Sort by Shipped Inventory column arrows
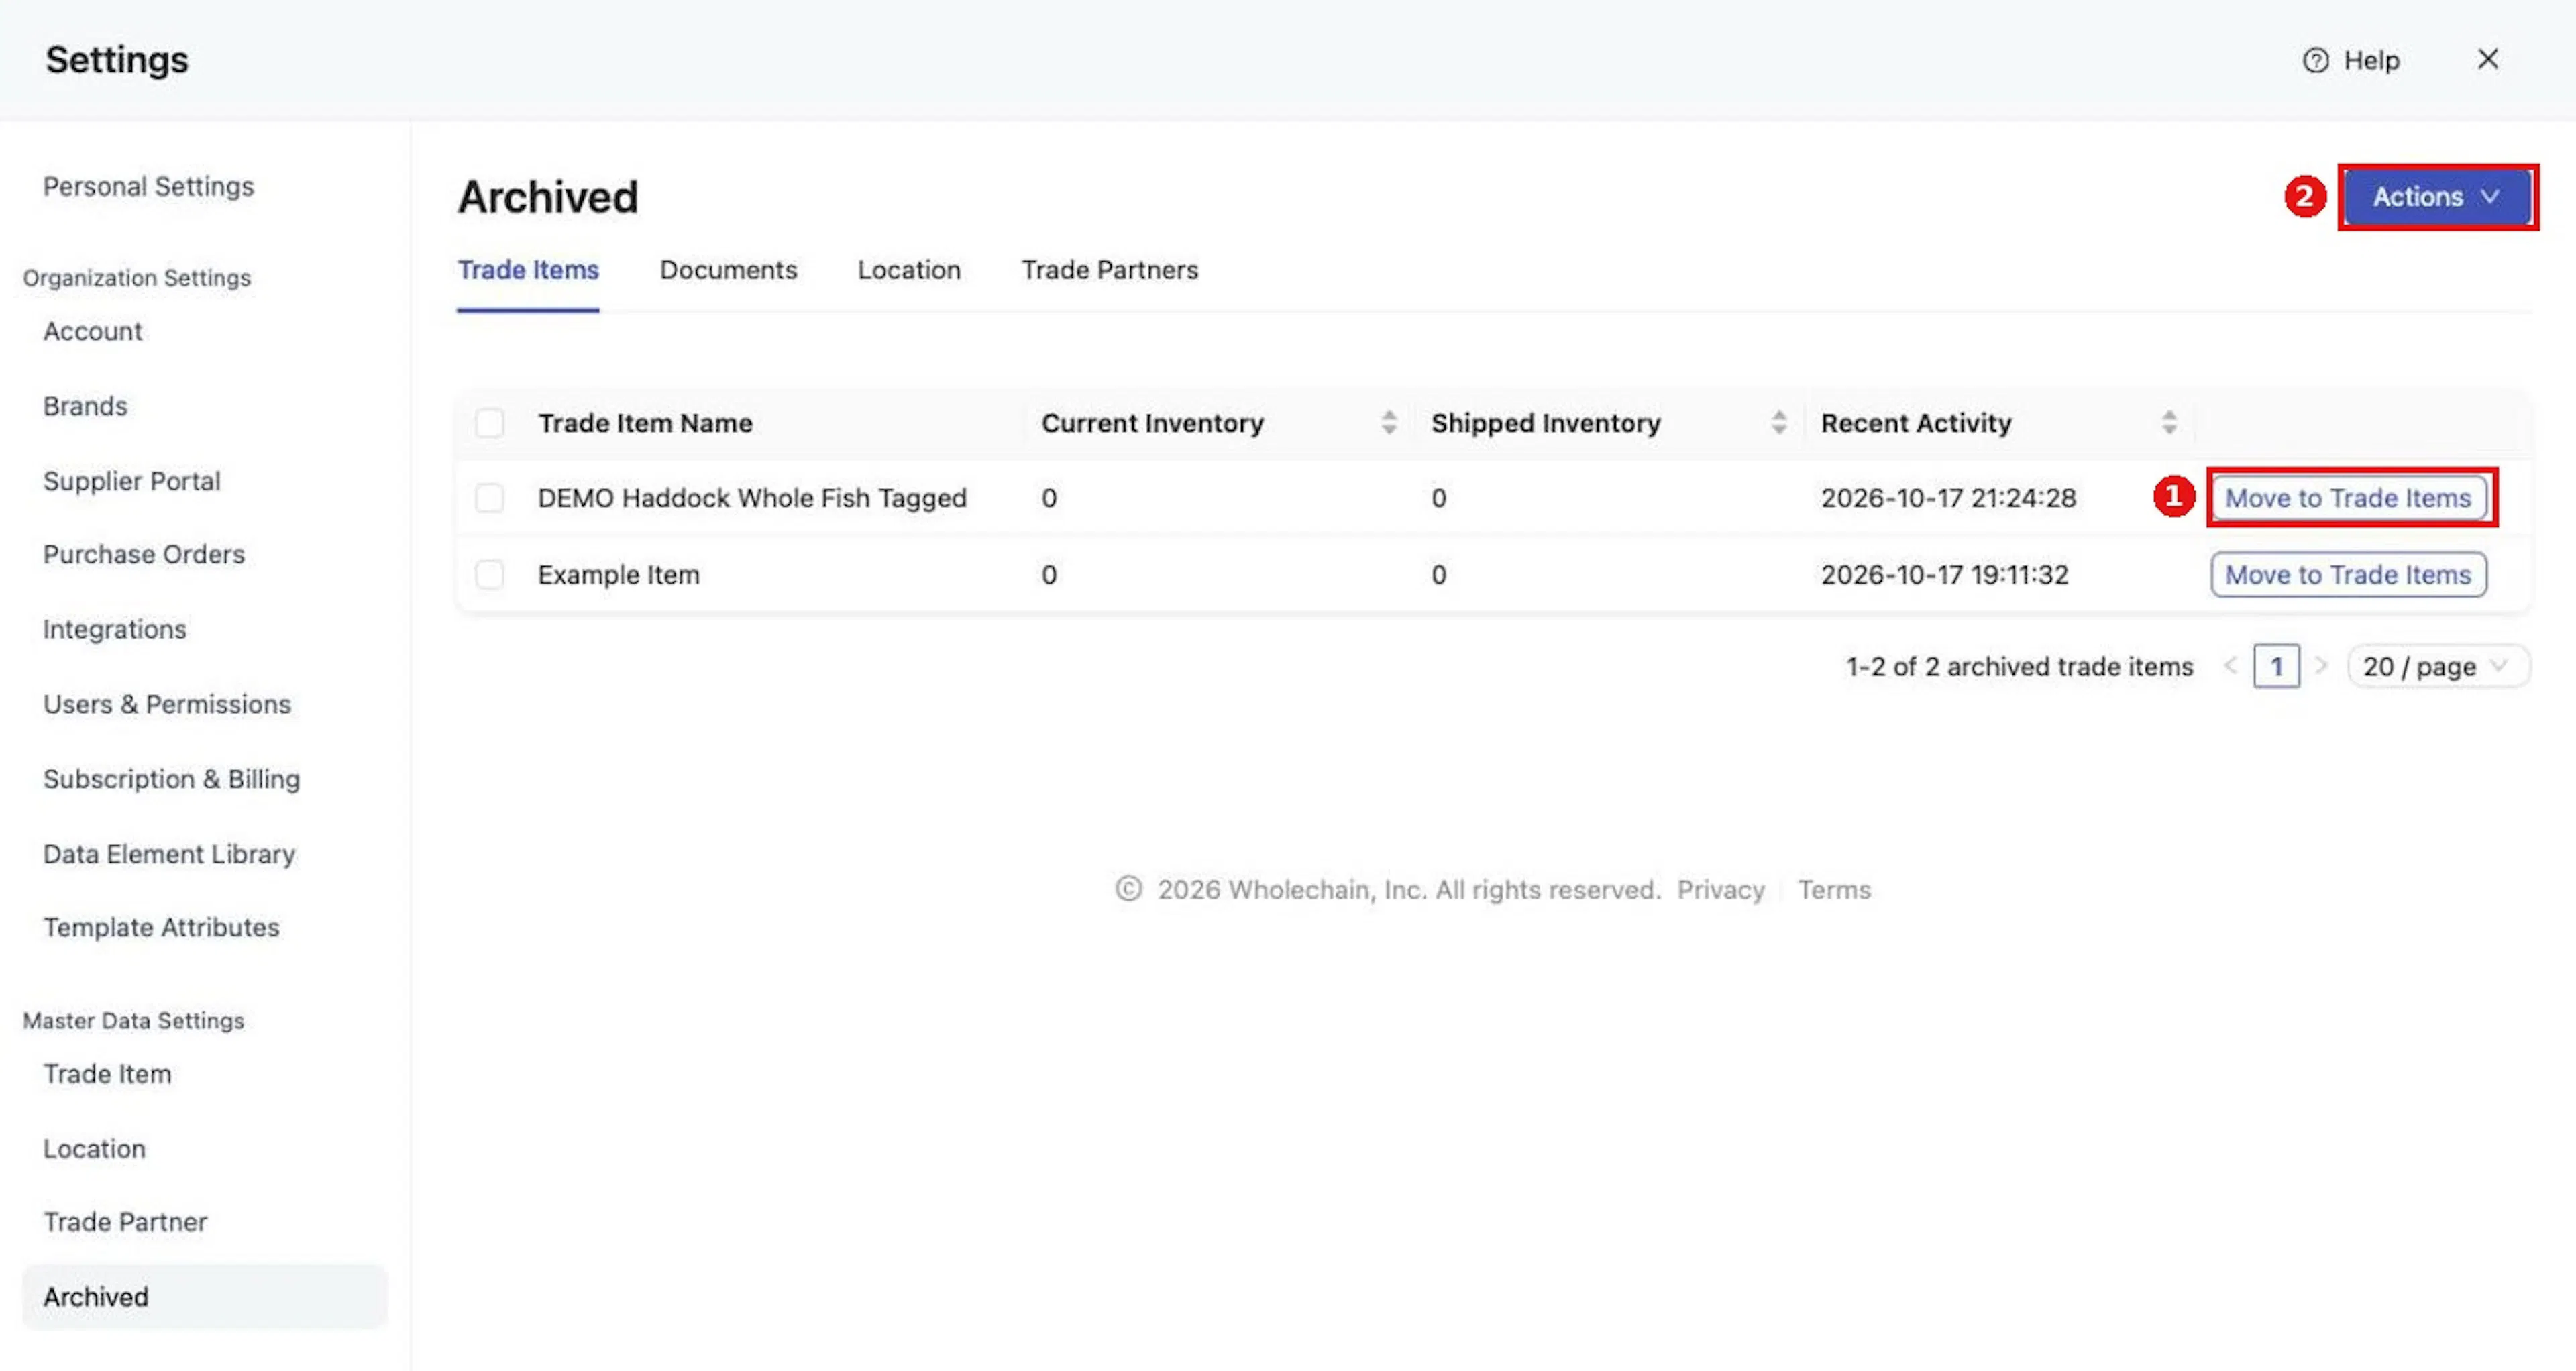This screenshot has height=1371, width=2576. coord(1778,423)
